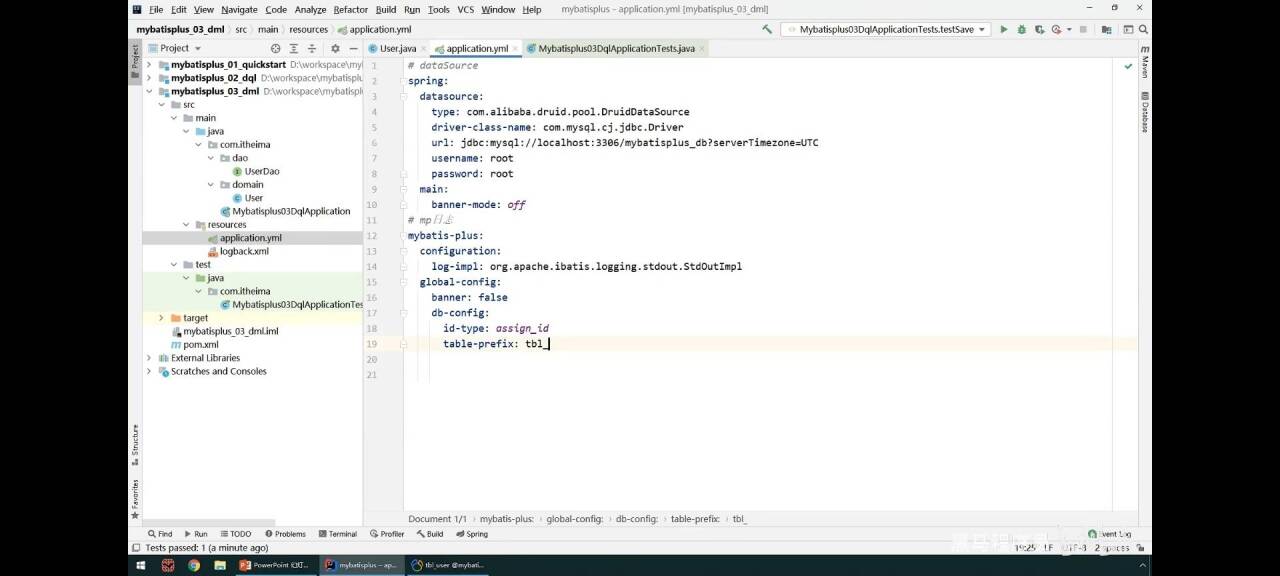Image resolution: width=1280 pixels, height=576 pixels.
Task: Click 'resources' in the breadcrumb path
Action: coord(308,30)
